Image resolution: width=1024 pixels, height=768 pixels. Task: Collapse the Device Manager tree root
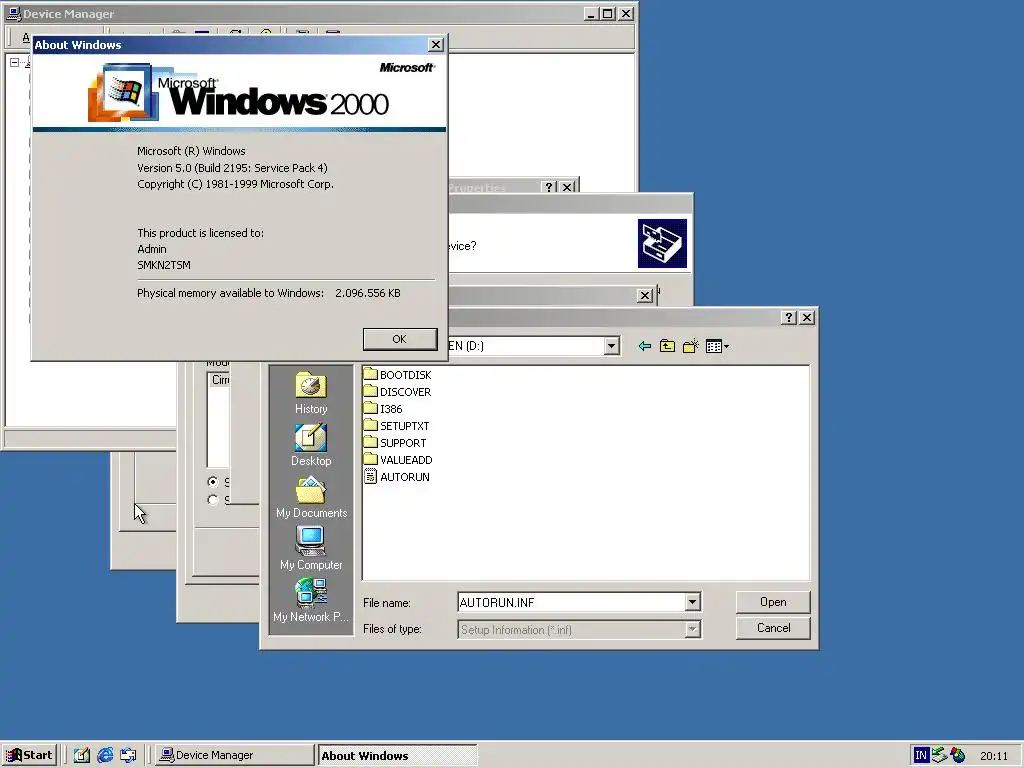pyautogui.click(x=14, y=63)
